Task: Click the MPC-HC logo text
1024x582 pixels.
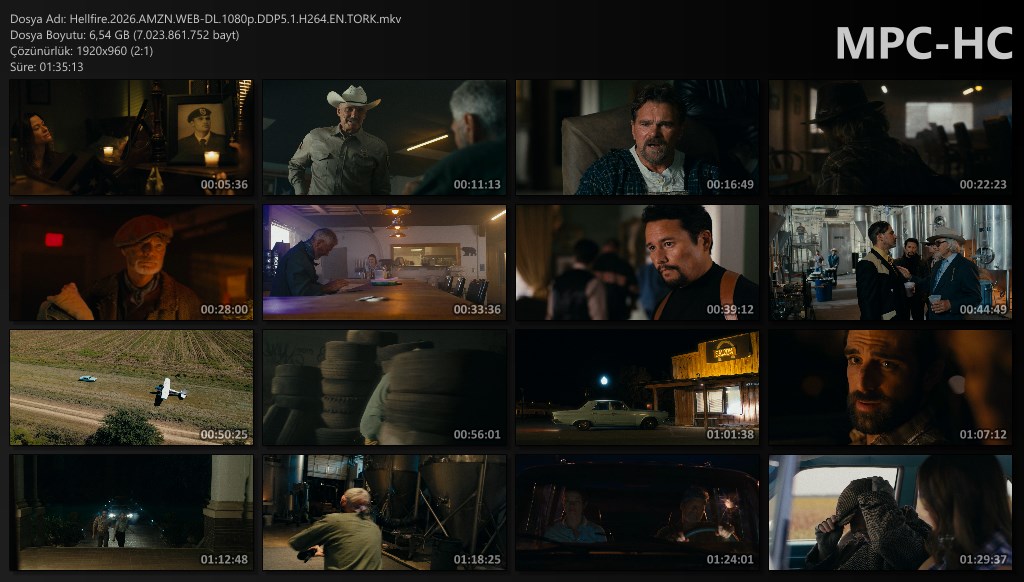Action: [923, 43]
